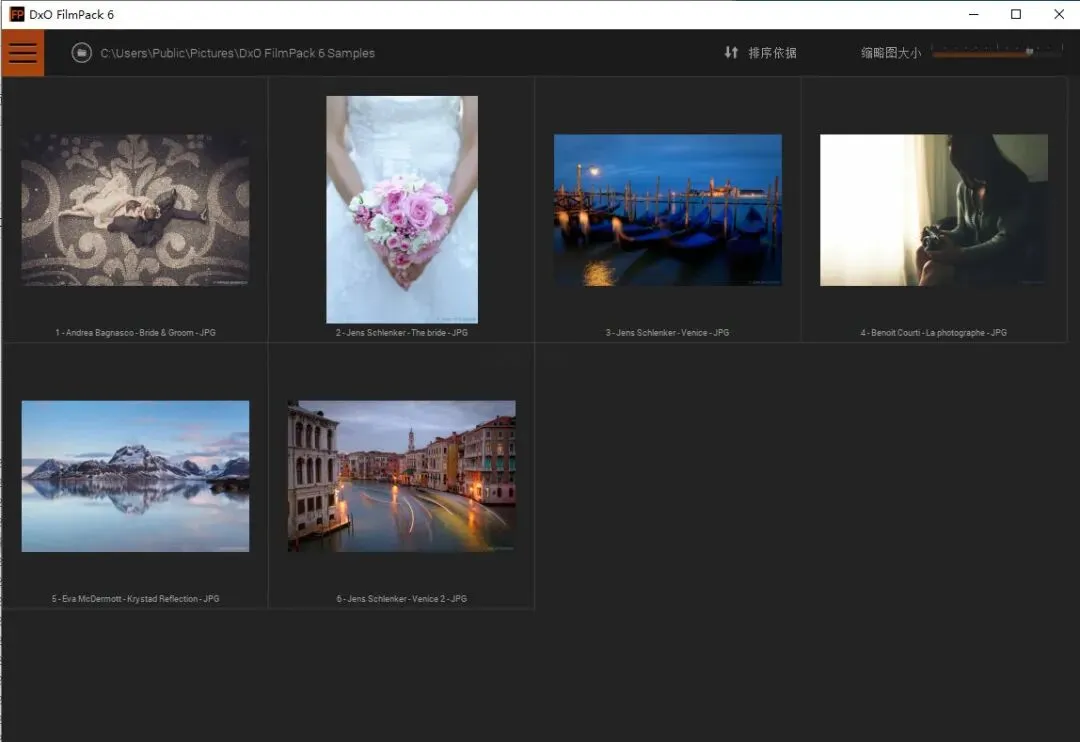Open the orange hamburger menu
Image resolution: width=1080 pixels, height=742 pixels.
(x=22, y=53)
